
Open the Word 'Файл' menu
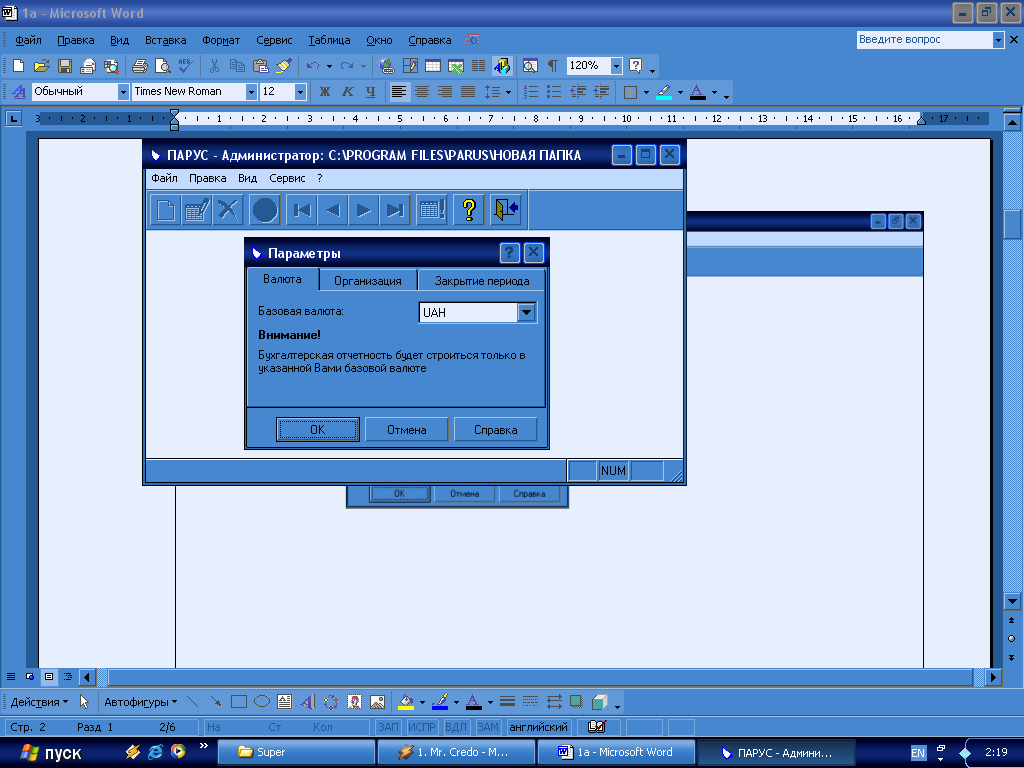pos(28,40)
